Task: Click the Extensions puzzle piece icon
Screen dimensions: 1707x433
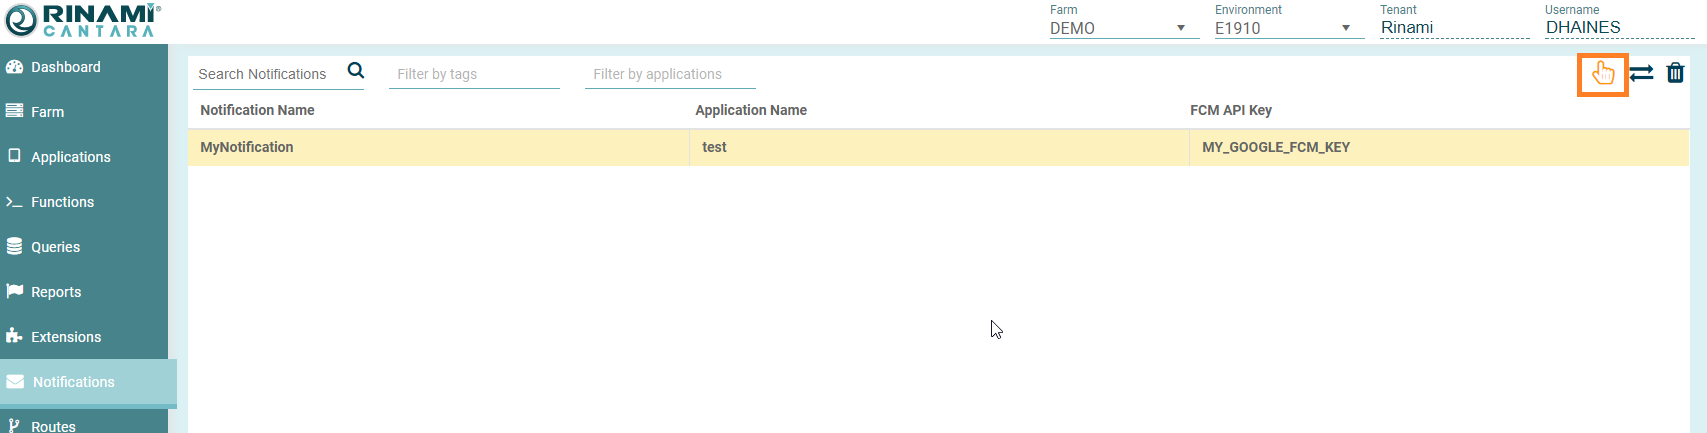Action: coord(14,337)
